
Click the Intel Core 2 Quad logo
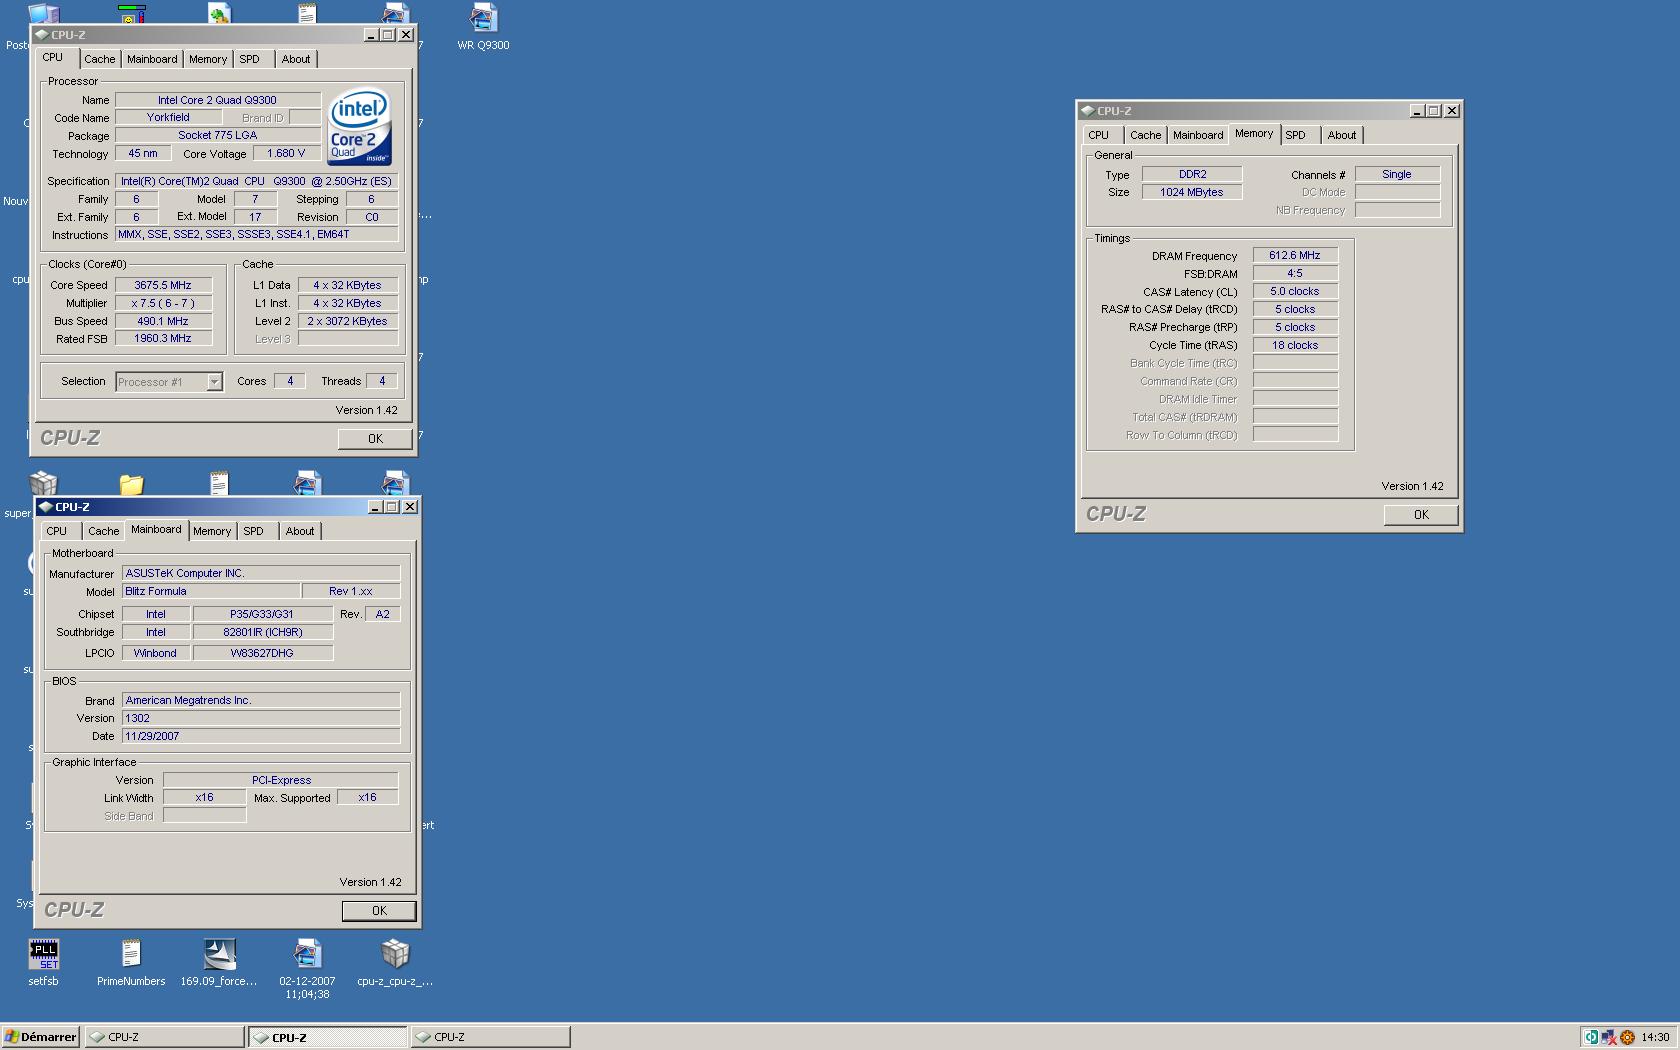(x=360, y=128)
